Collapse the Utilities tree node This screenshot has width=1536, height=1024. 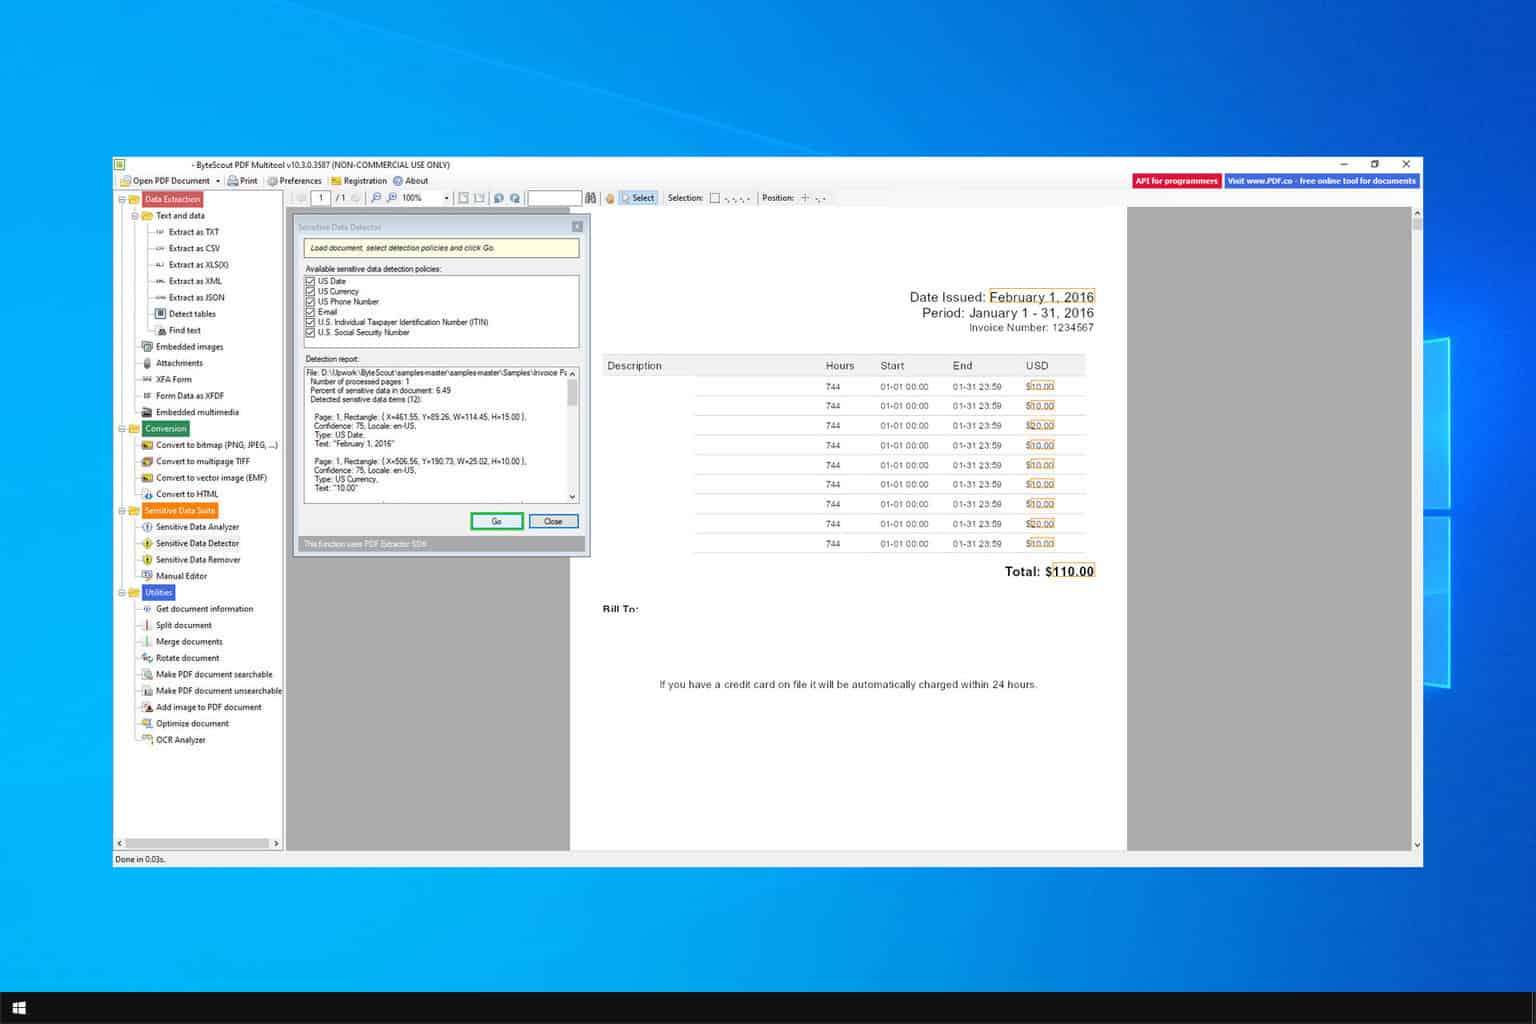(x=122, y=593)
